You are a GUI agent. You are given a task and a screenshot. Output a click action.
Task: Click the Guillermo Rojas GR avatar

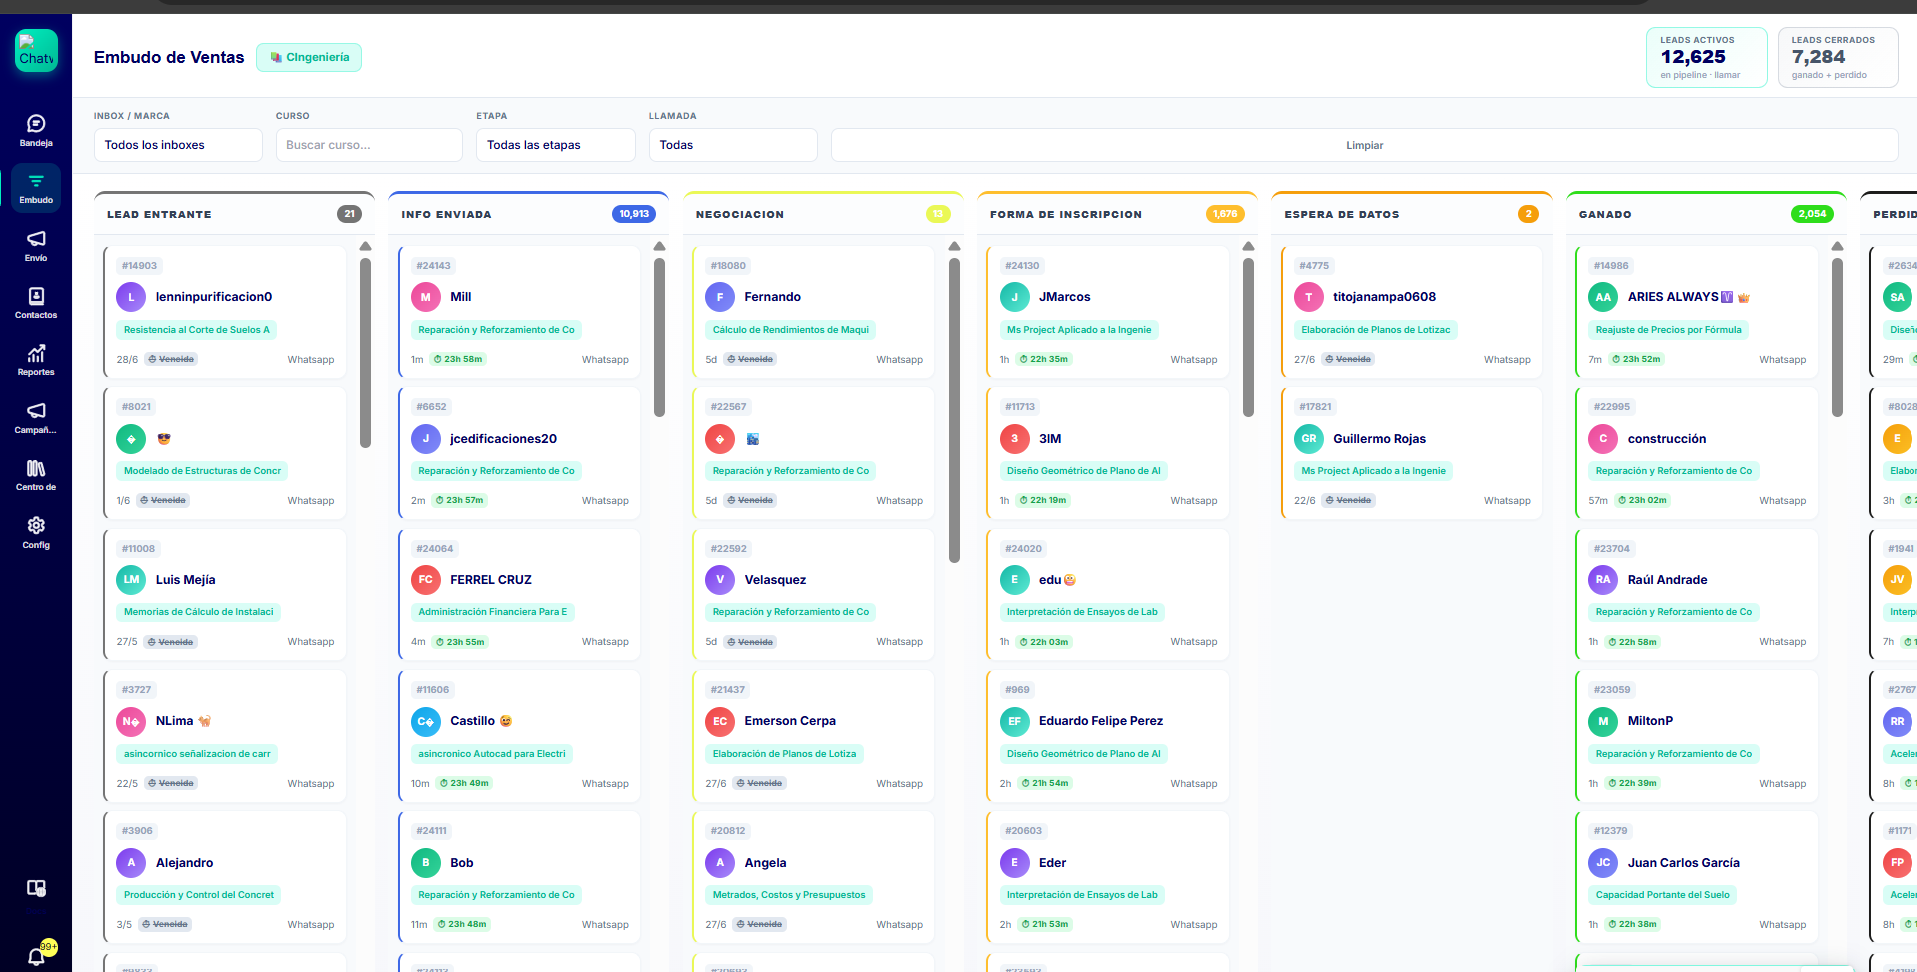[x=1309, y=439]
